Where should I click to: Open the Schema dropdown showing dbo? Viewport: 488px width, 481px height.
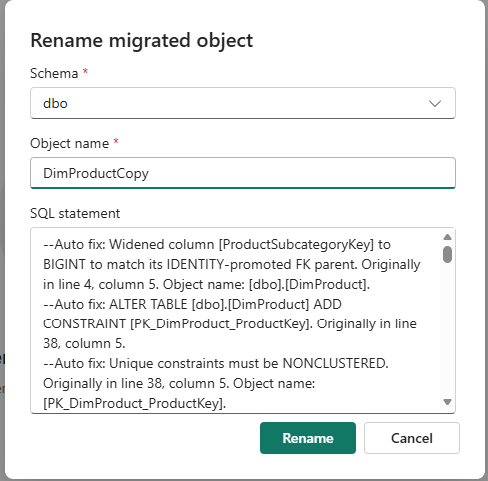243,103
